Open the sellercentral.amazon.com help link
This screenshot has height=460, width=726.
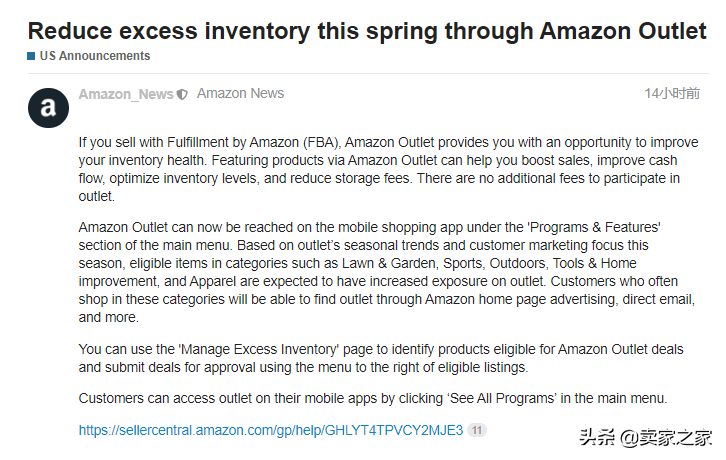(271, 430)
